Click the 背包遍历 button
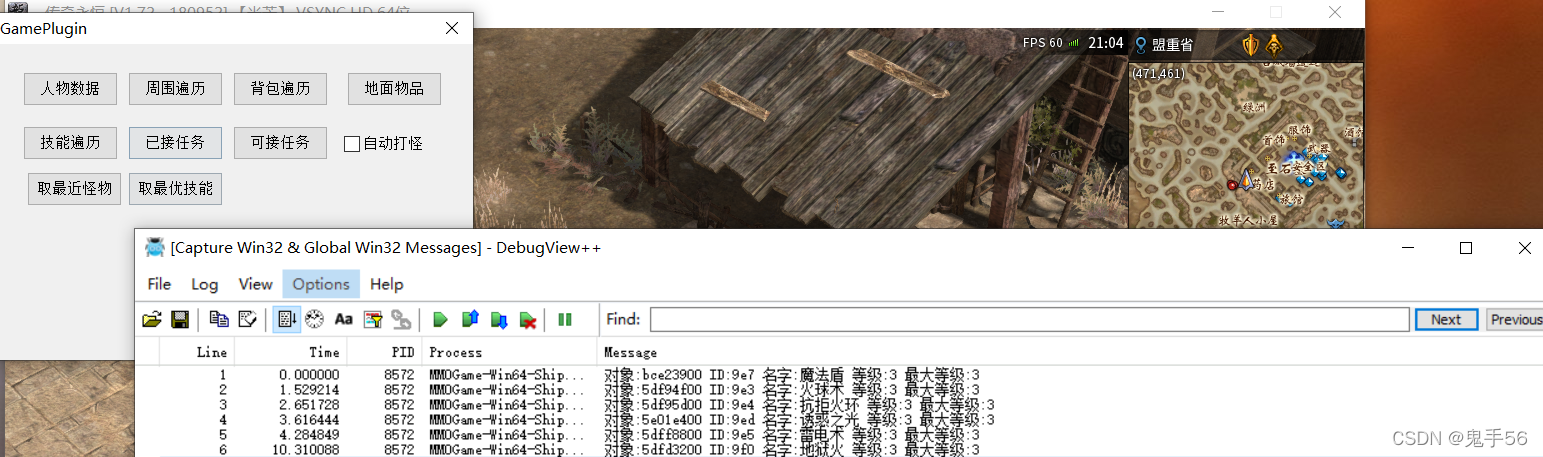The width and height of the screenshot is (1543, 457). point(280,89)
